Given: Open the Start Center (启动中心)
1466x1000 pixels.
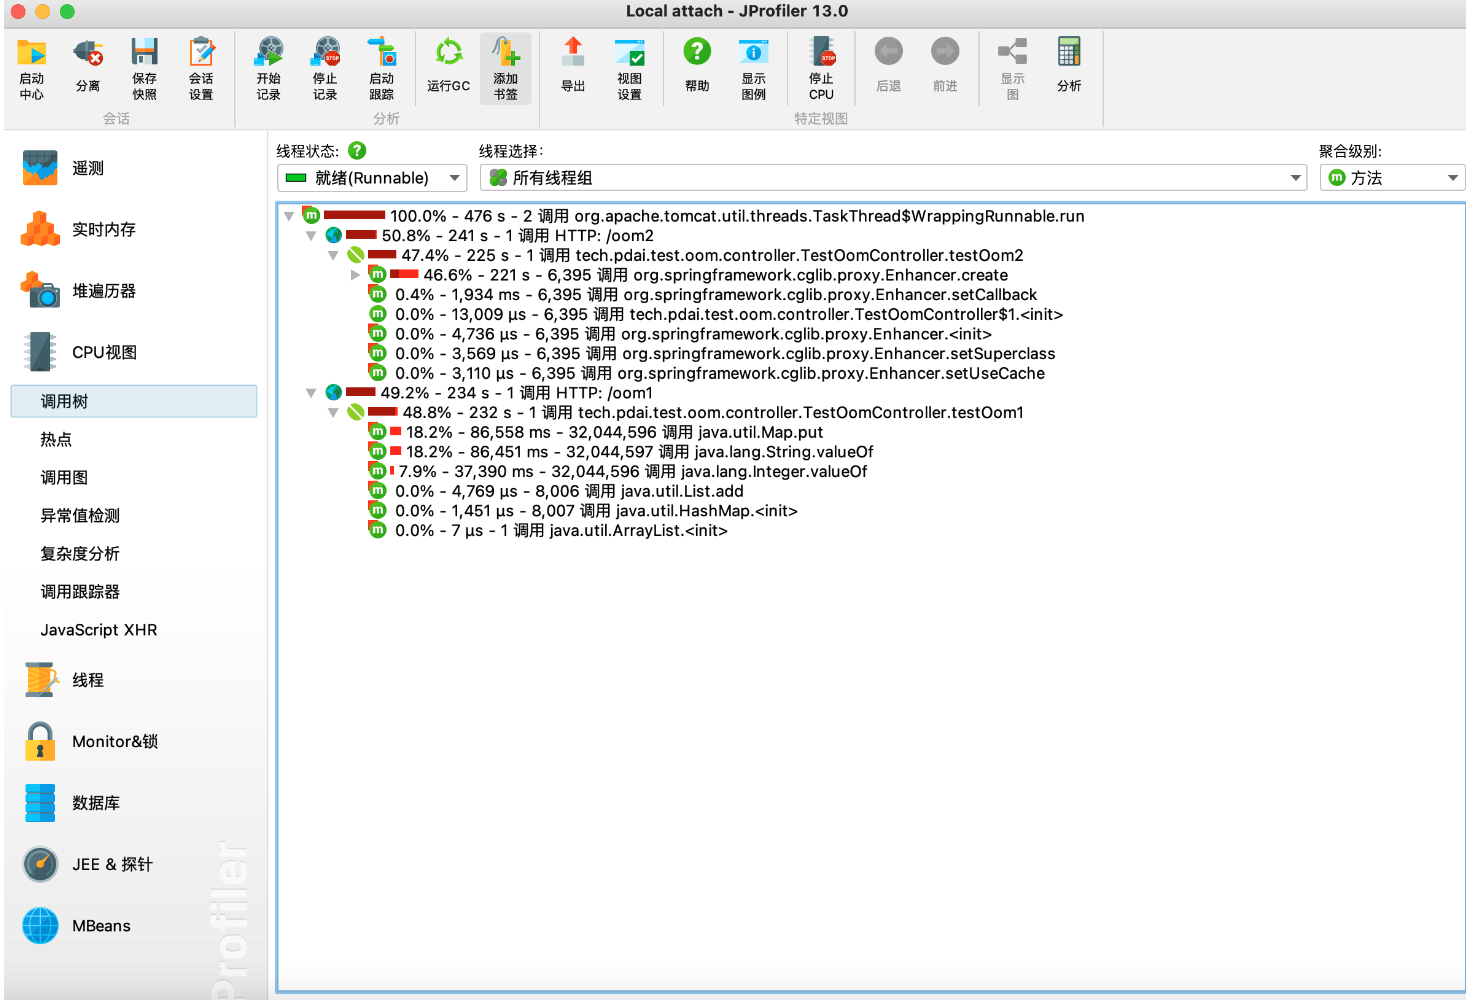Looking at the screenshot, I should (32, 69).
